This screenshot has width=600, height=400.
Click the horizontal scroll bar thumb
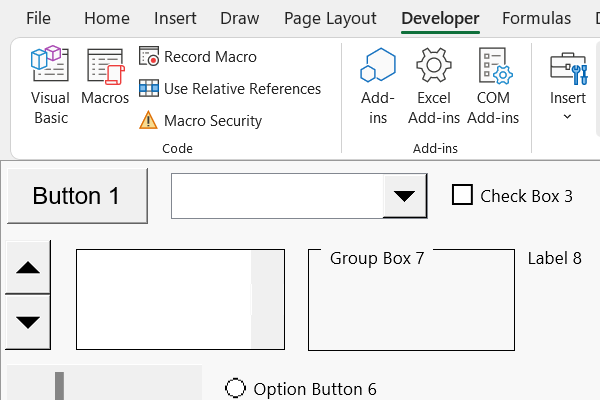pos(59,386)
